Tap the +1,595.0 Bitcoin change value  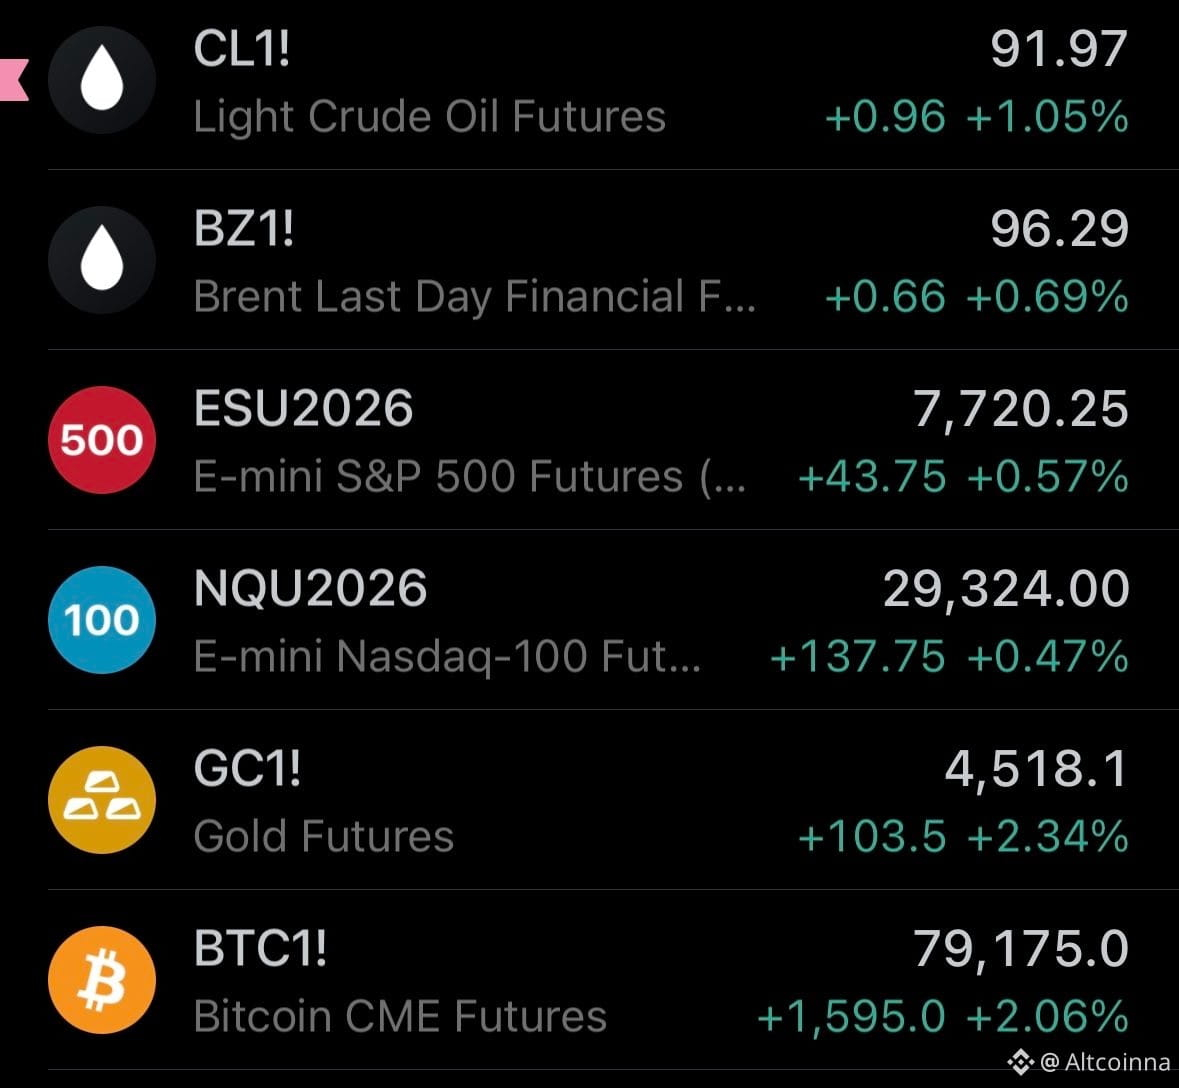(x=850, y=1017)
